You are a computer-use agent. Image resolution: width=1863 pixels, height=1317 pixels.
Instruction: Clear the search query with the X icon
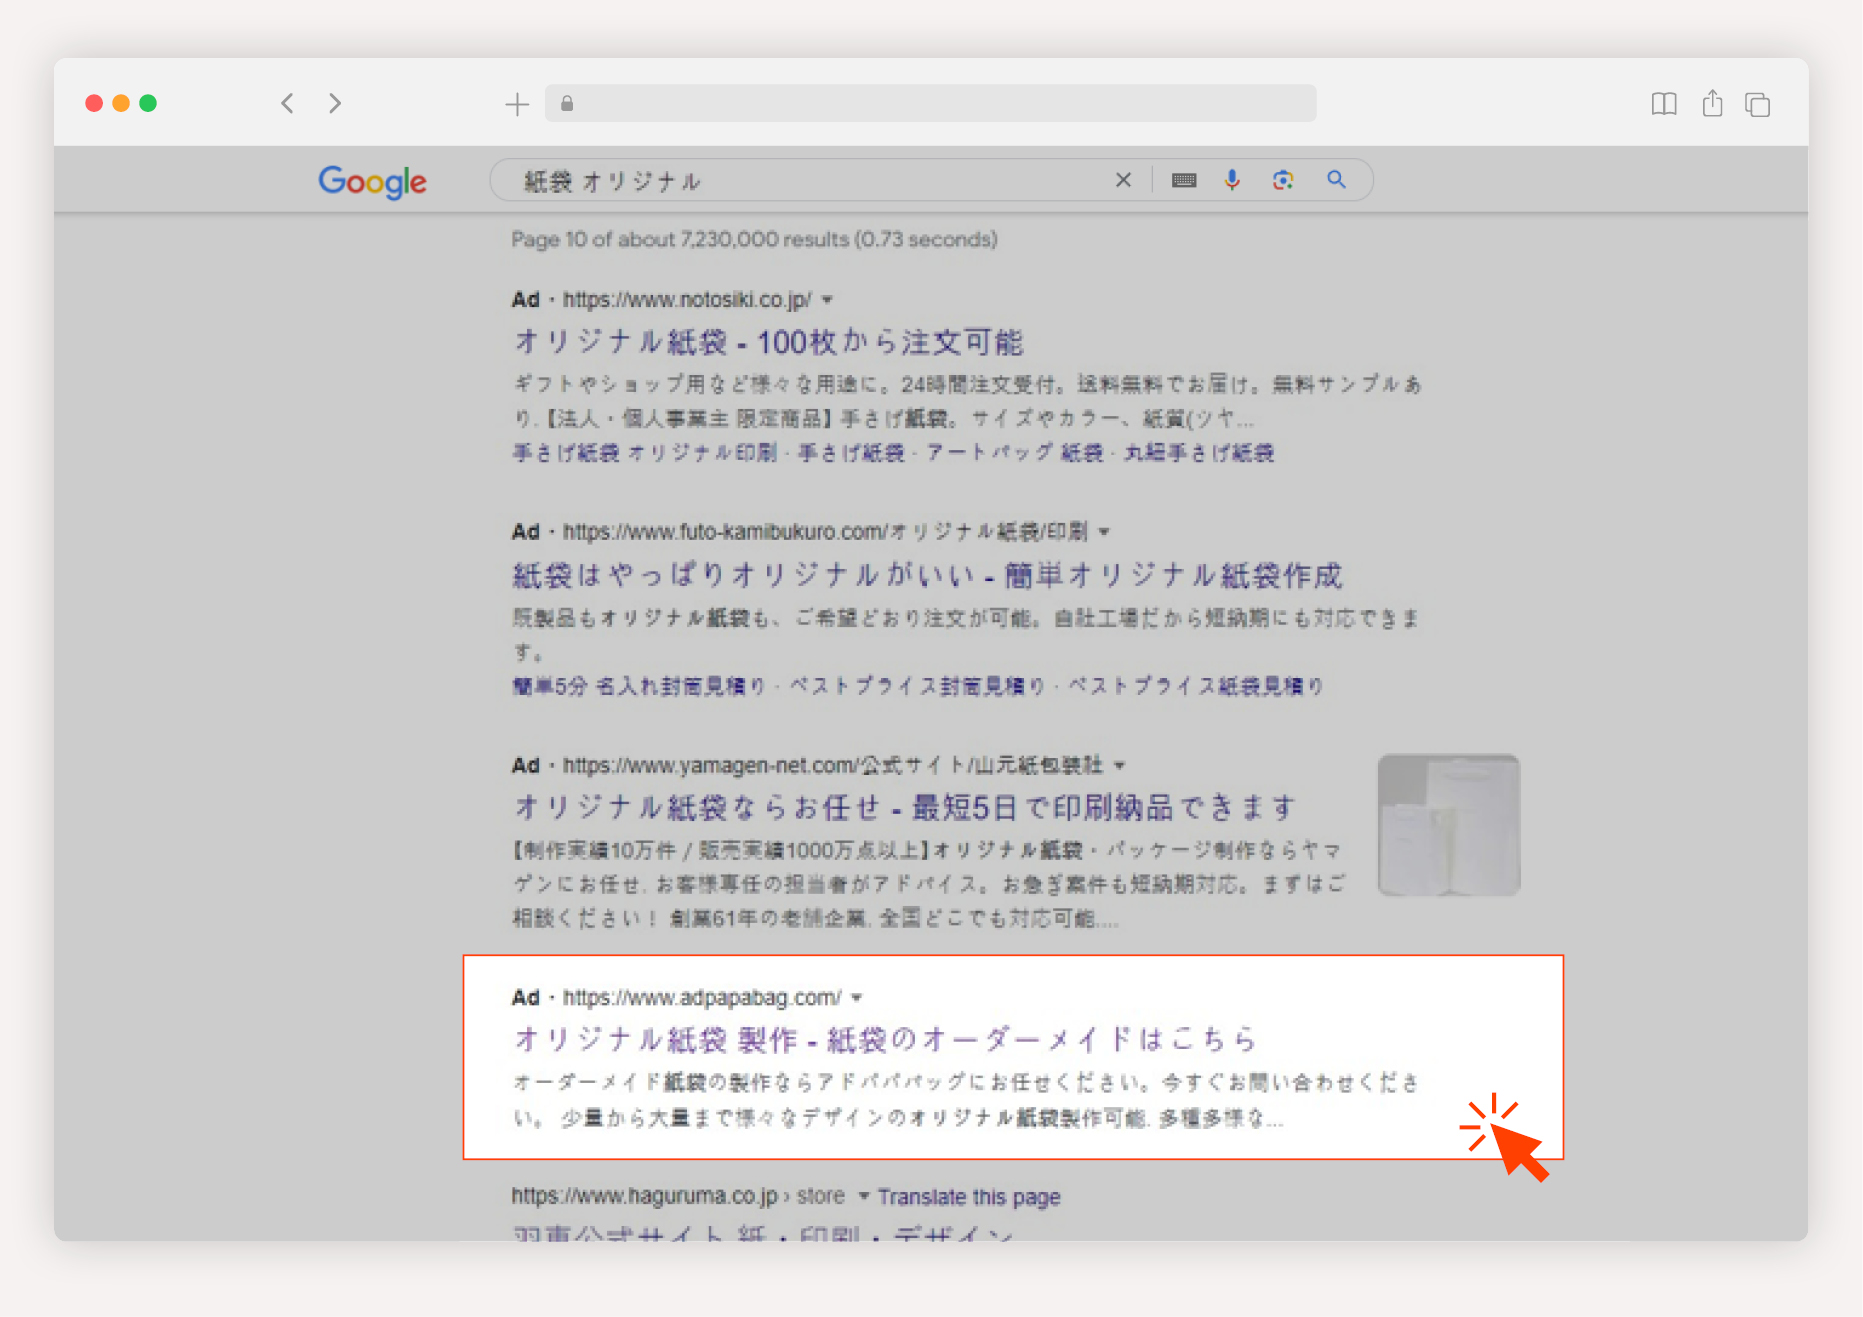tap(1123, 180)
